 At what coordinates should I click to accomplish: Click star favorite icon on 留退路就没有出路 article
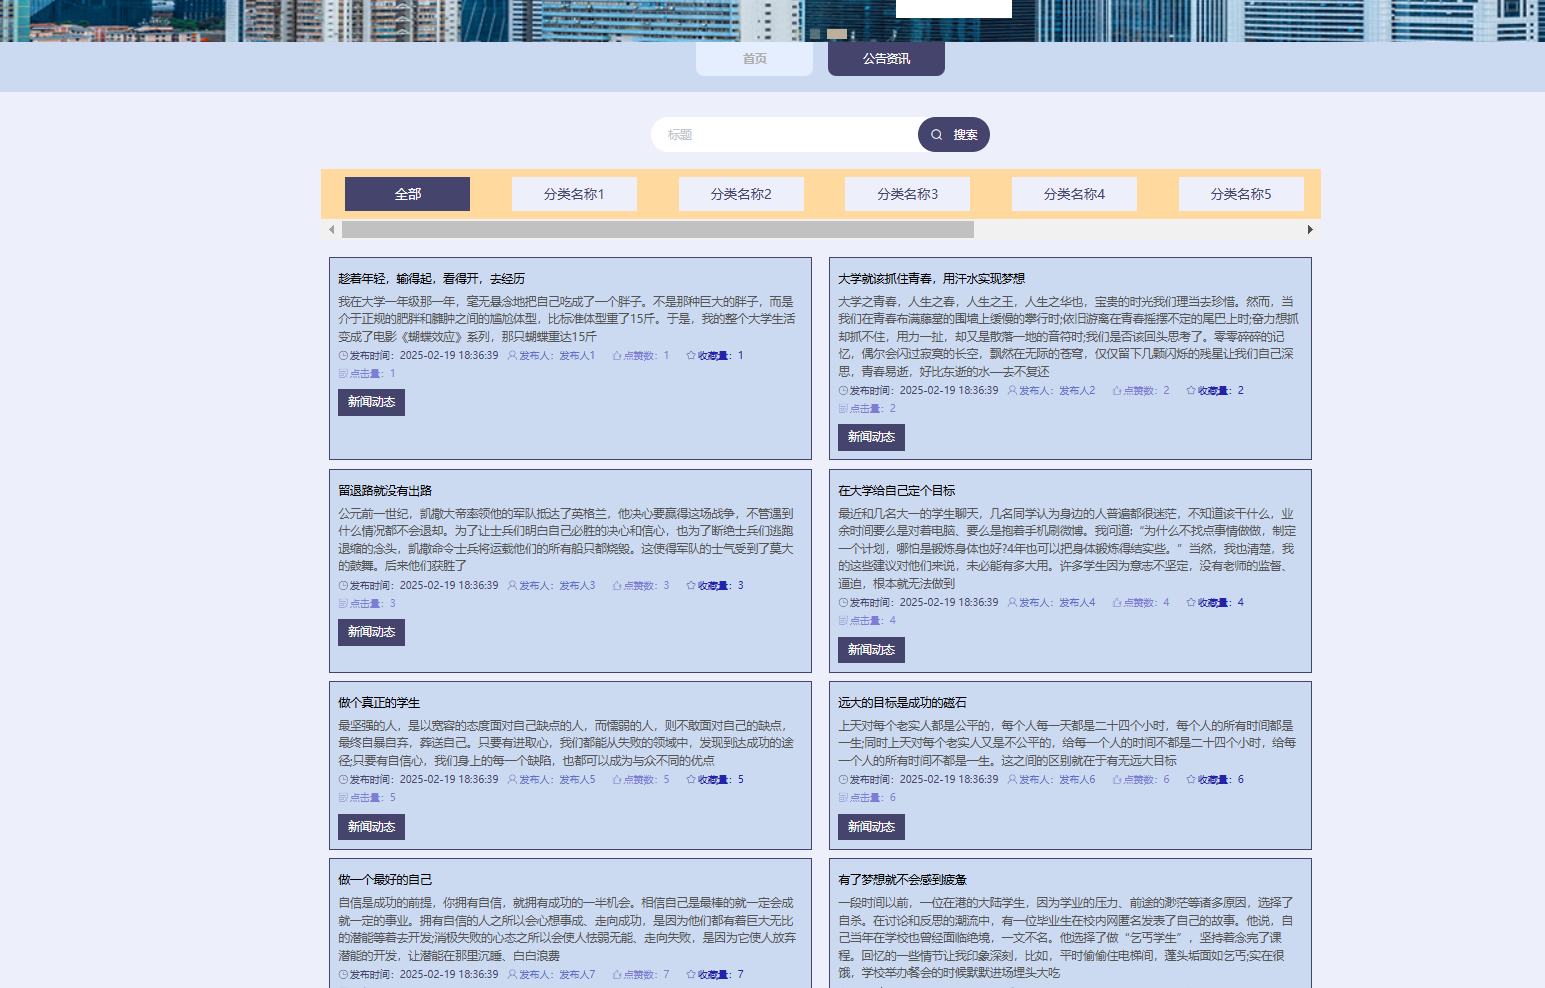point(690,586)
